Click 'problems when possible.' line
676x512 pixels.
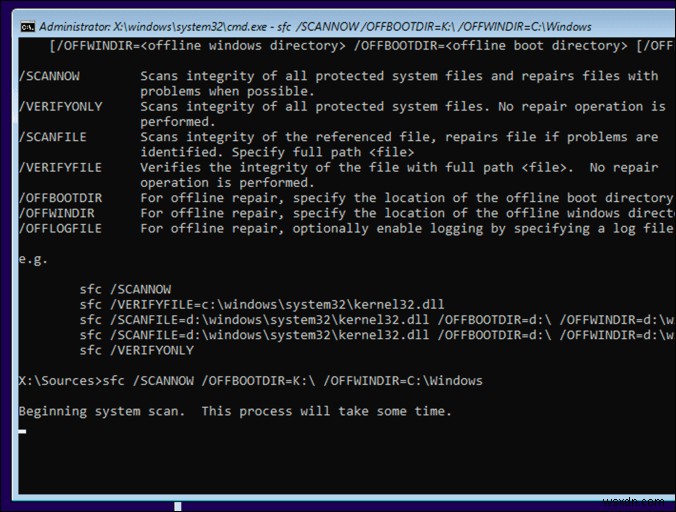[x=227, y=91]
